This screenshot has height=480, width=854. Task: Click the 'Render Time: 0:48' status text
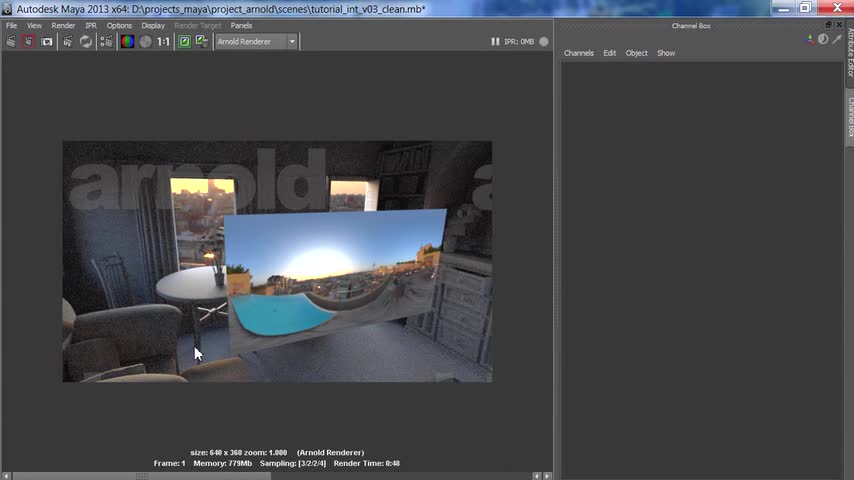click(367, 463)
